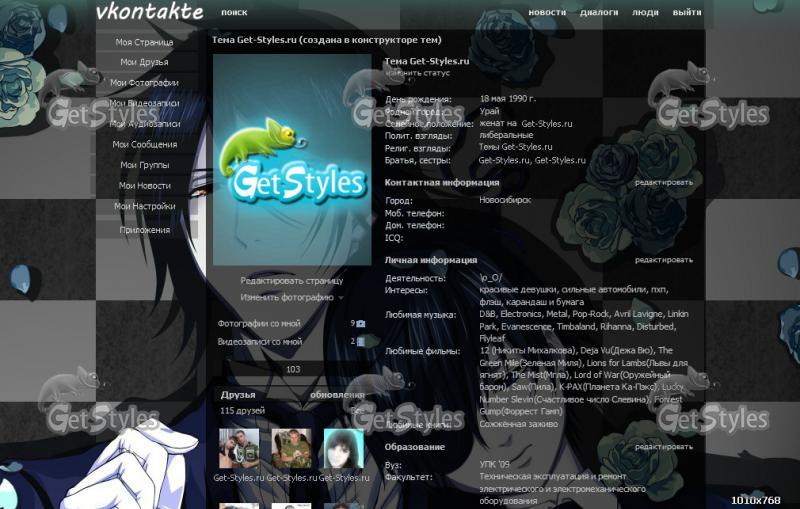Click the camera icon beside photos count
Viewport: 800px width, 509px height.
point(361,324)
